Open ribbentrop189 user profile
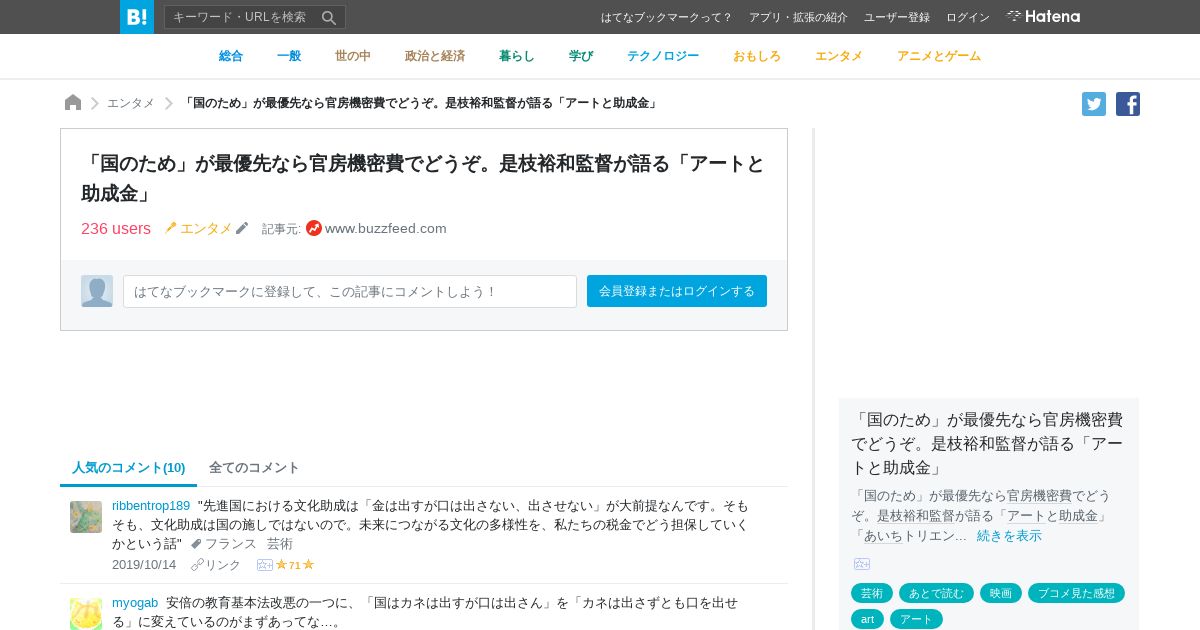 151,505
